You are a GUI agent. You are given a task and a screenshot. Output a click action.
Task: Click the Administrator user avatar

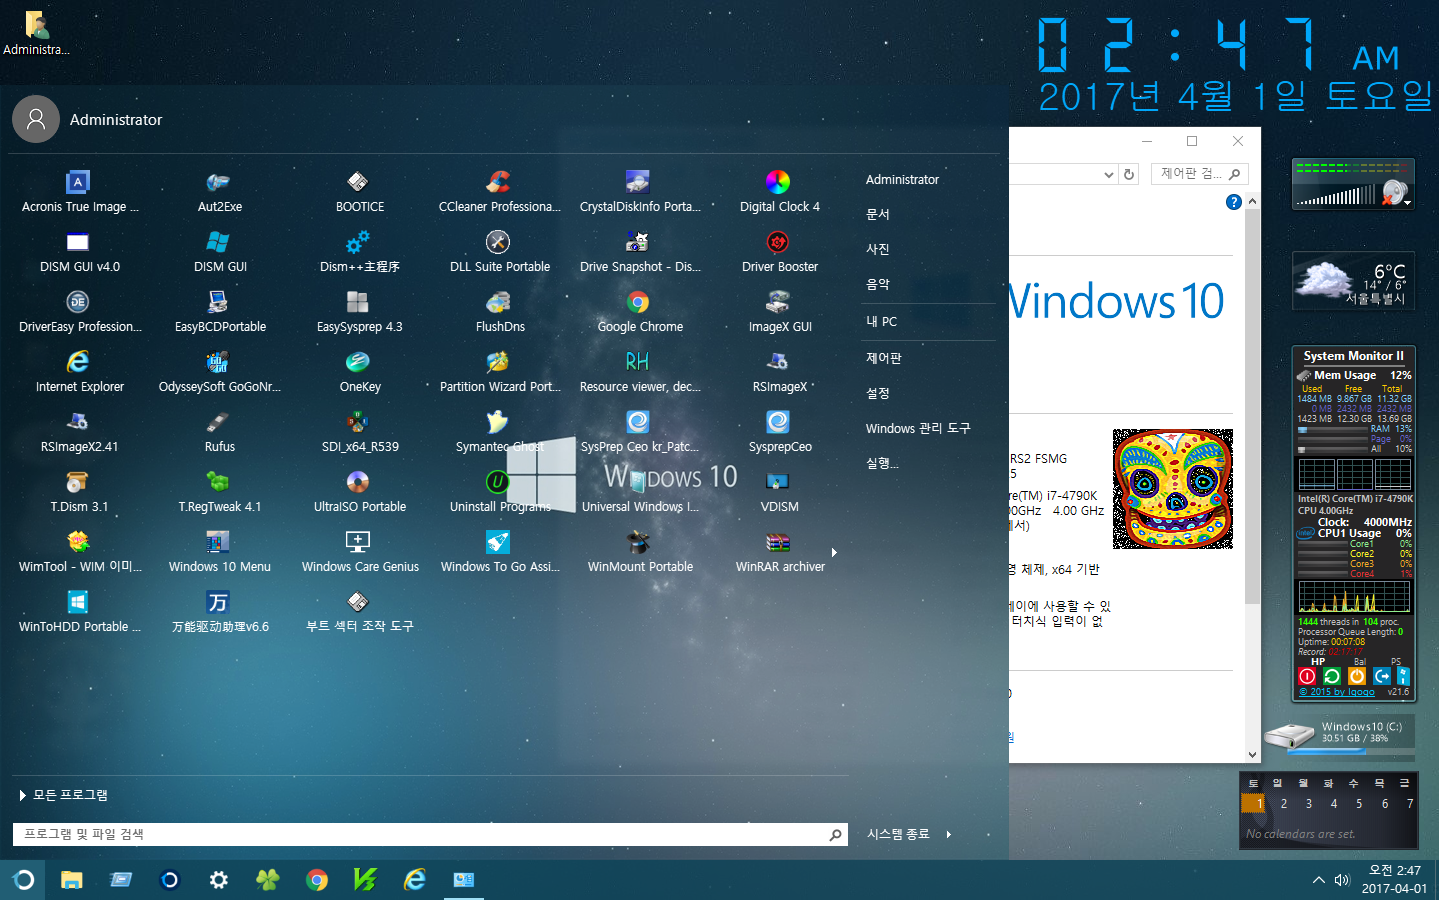[36, 119]
